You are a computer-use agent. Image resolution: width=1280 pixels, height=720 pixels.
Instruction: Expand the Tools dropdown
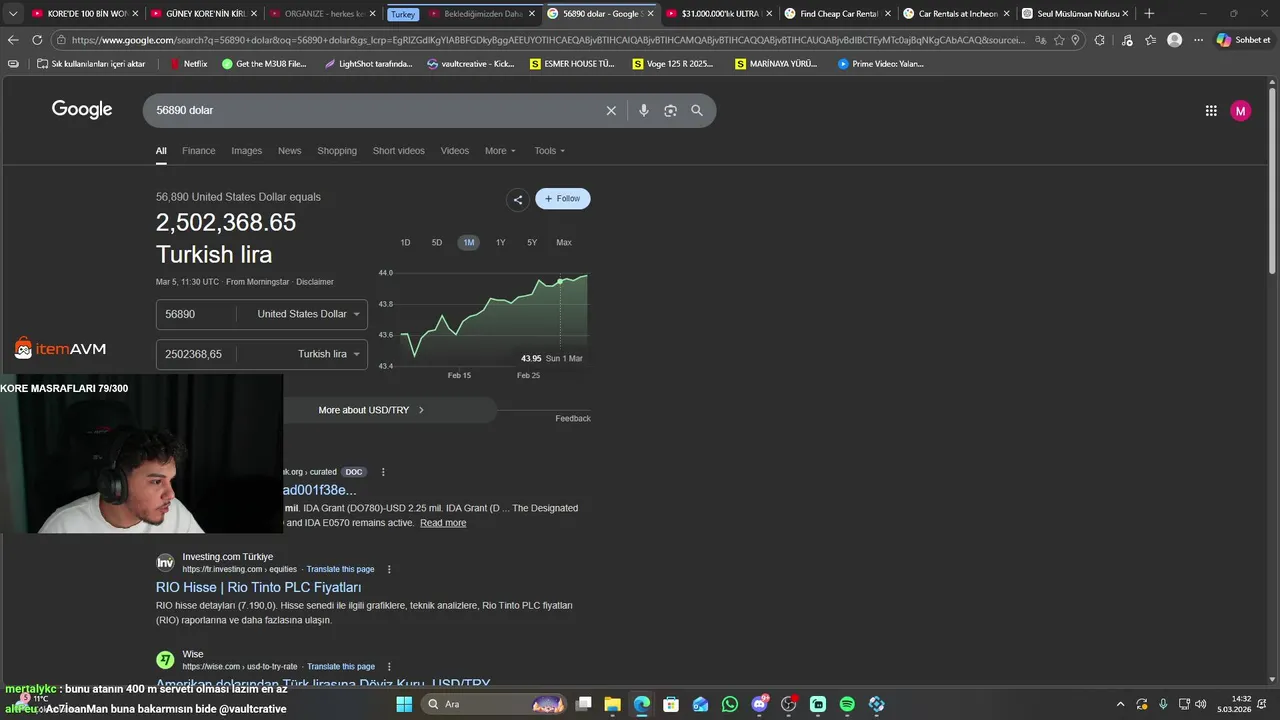(x=549, y=151)
